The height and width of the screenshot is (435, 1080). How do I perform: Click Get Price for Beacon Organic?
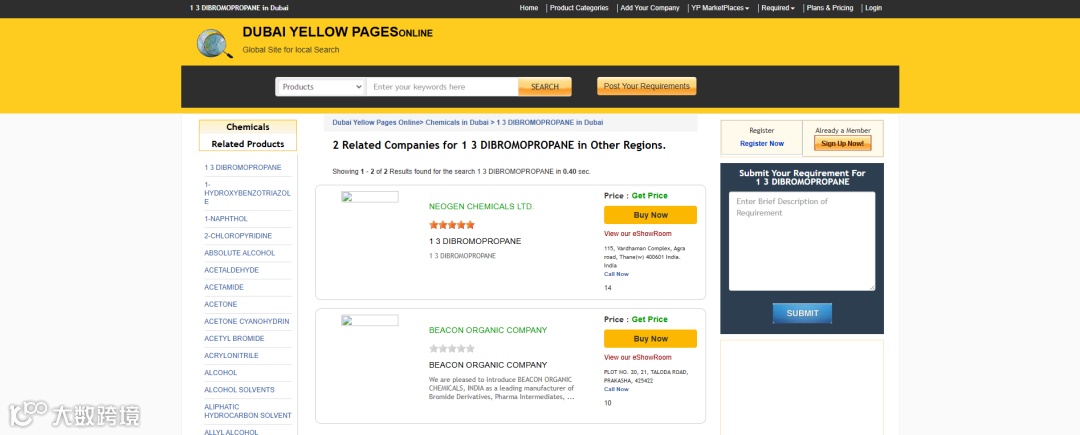click(x=650, y=319)
